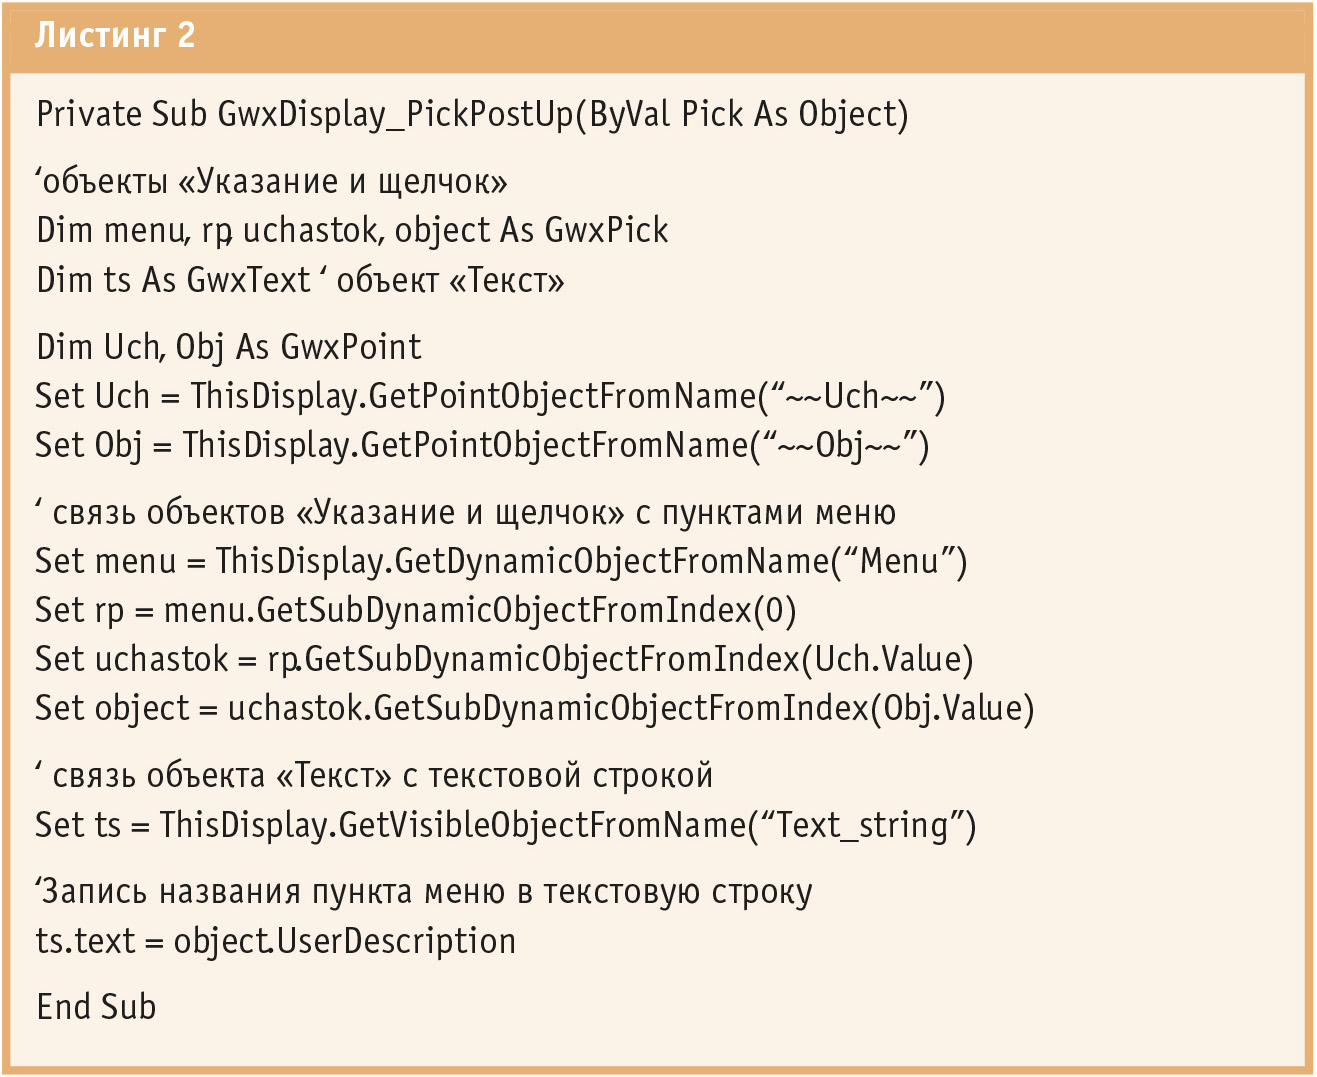Click the 'Dim ts As GwxText' line
The image size is (1317, 1077).
[x=300, y=280]
